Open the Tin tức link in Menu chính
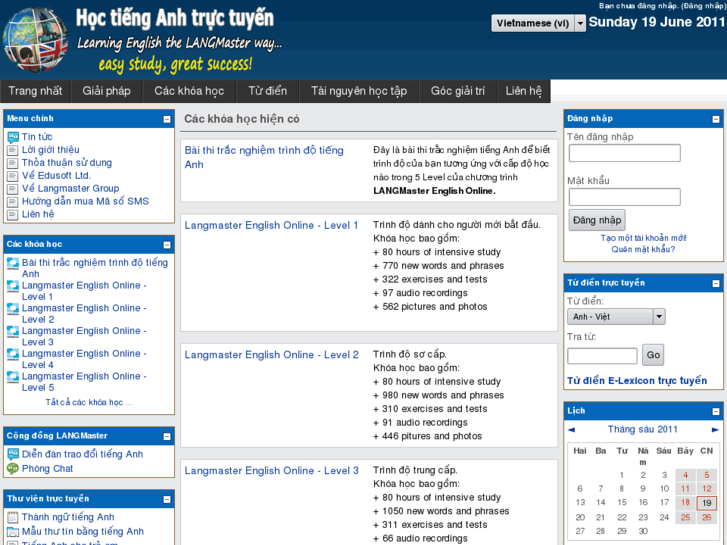 pyautogui.click(x=37, y=137)
